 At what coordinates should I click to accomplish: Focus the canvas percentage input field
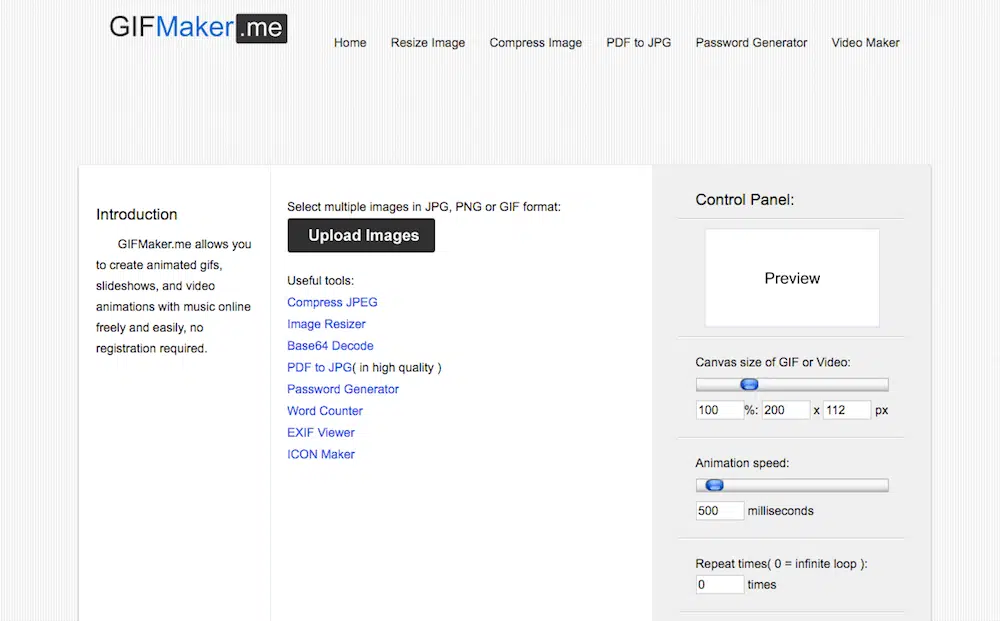(719, 410)
